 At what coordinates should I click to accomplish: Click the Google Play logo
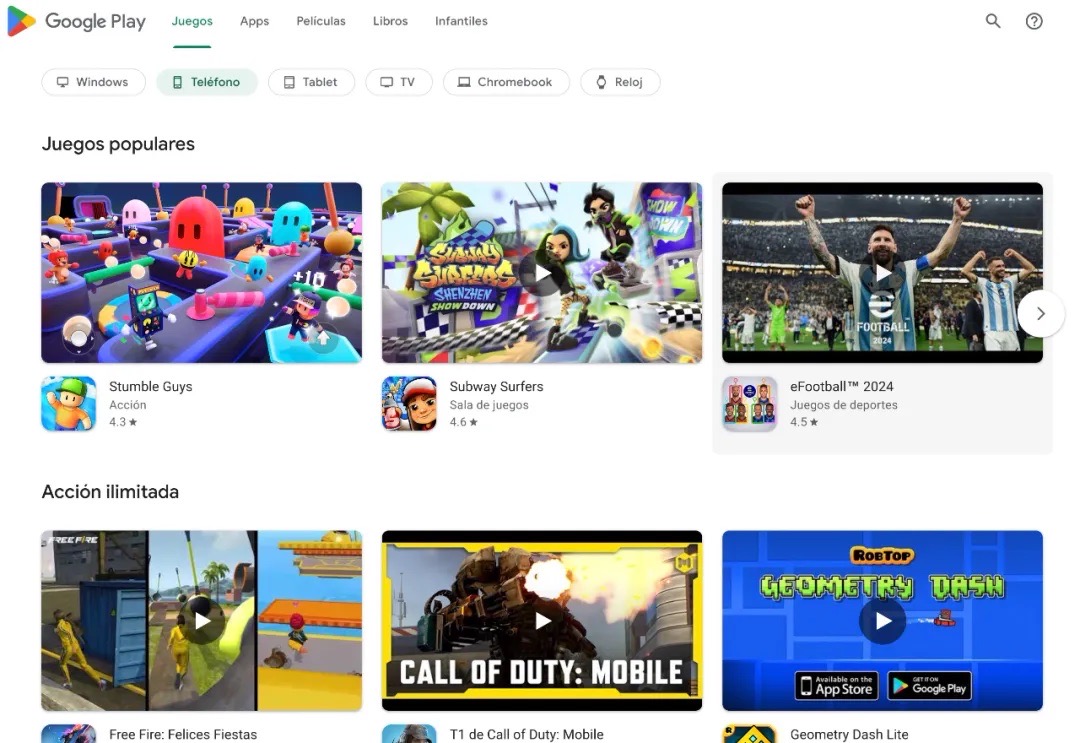point(76,21)
